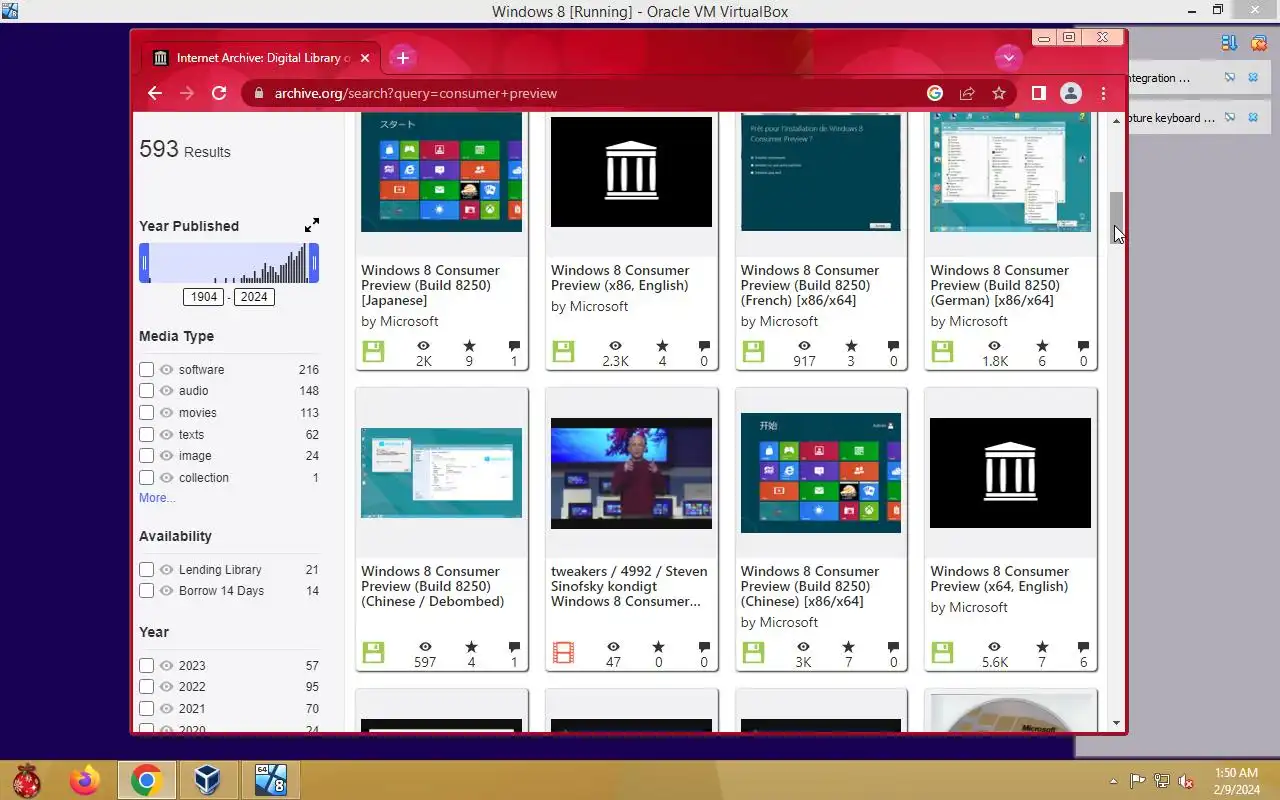Open the tweakers Steven Sinofsky video title
Screen dimensions: 1280x800
click(x=629, y=586)
